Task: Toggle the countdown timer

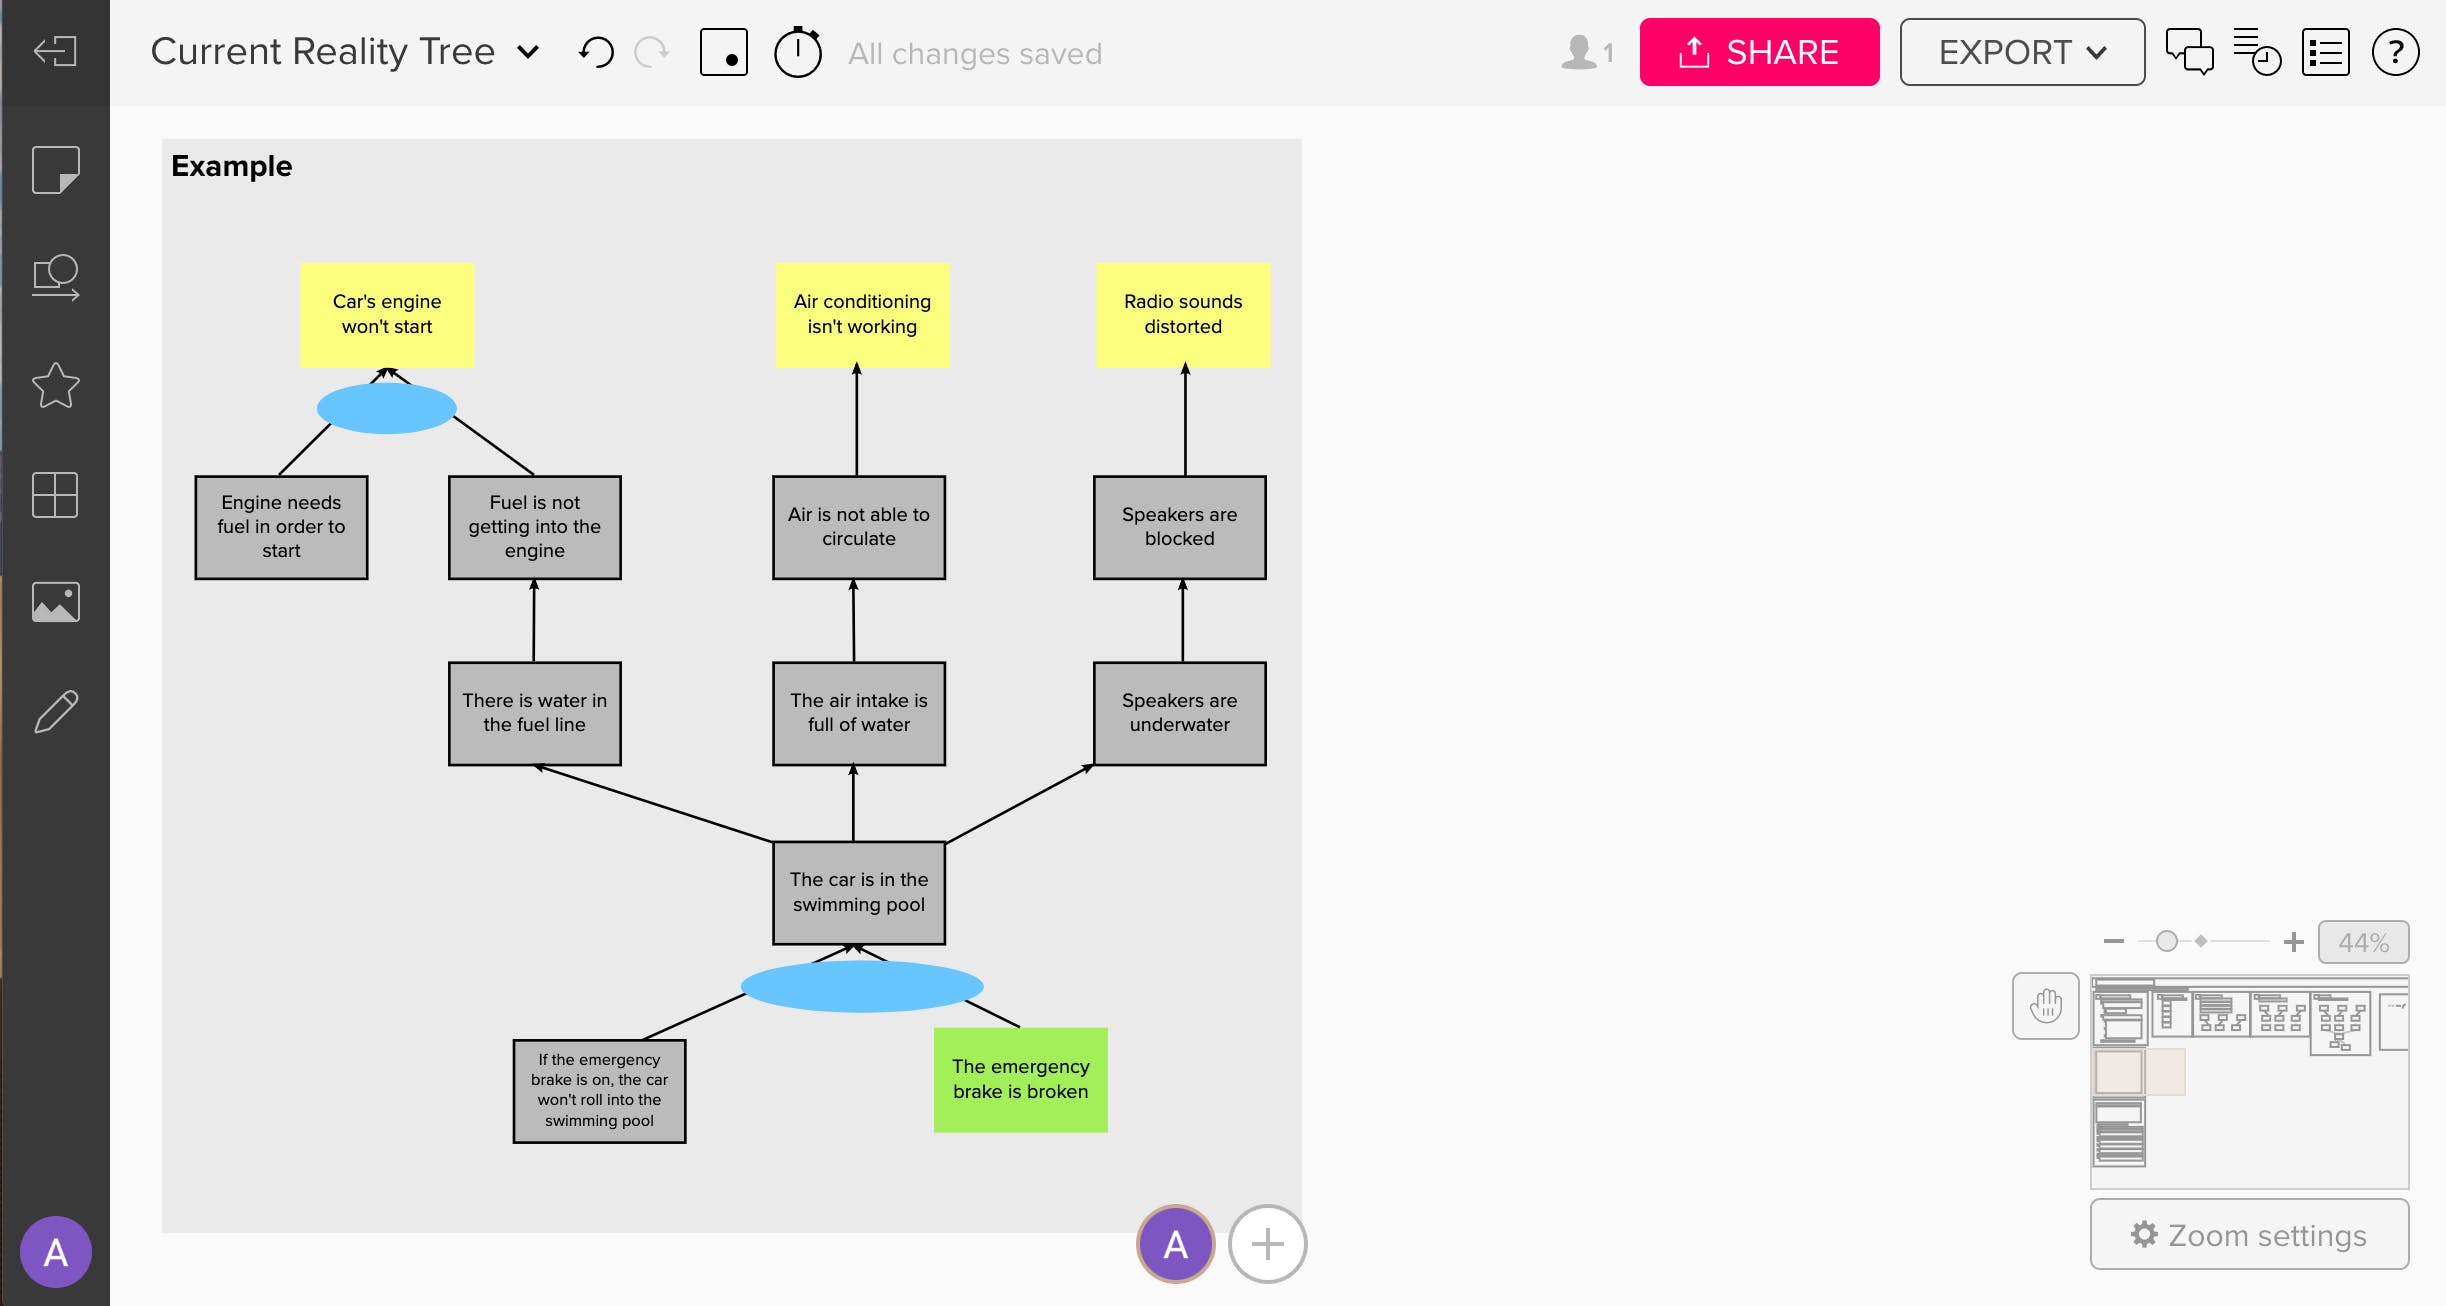Action: (797, 52)
